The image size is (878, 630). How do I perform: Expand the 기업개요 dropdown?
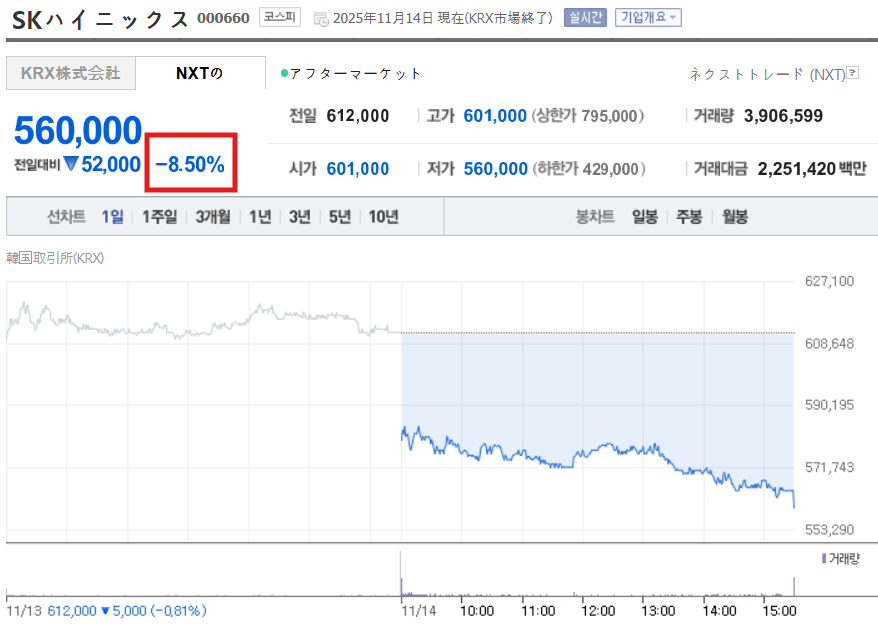point(648,18)
